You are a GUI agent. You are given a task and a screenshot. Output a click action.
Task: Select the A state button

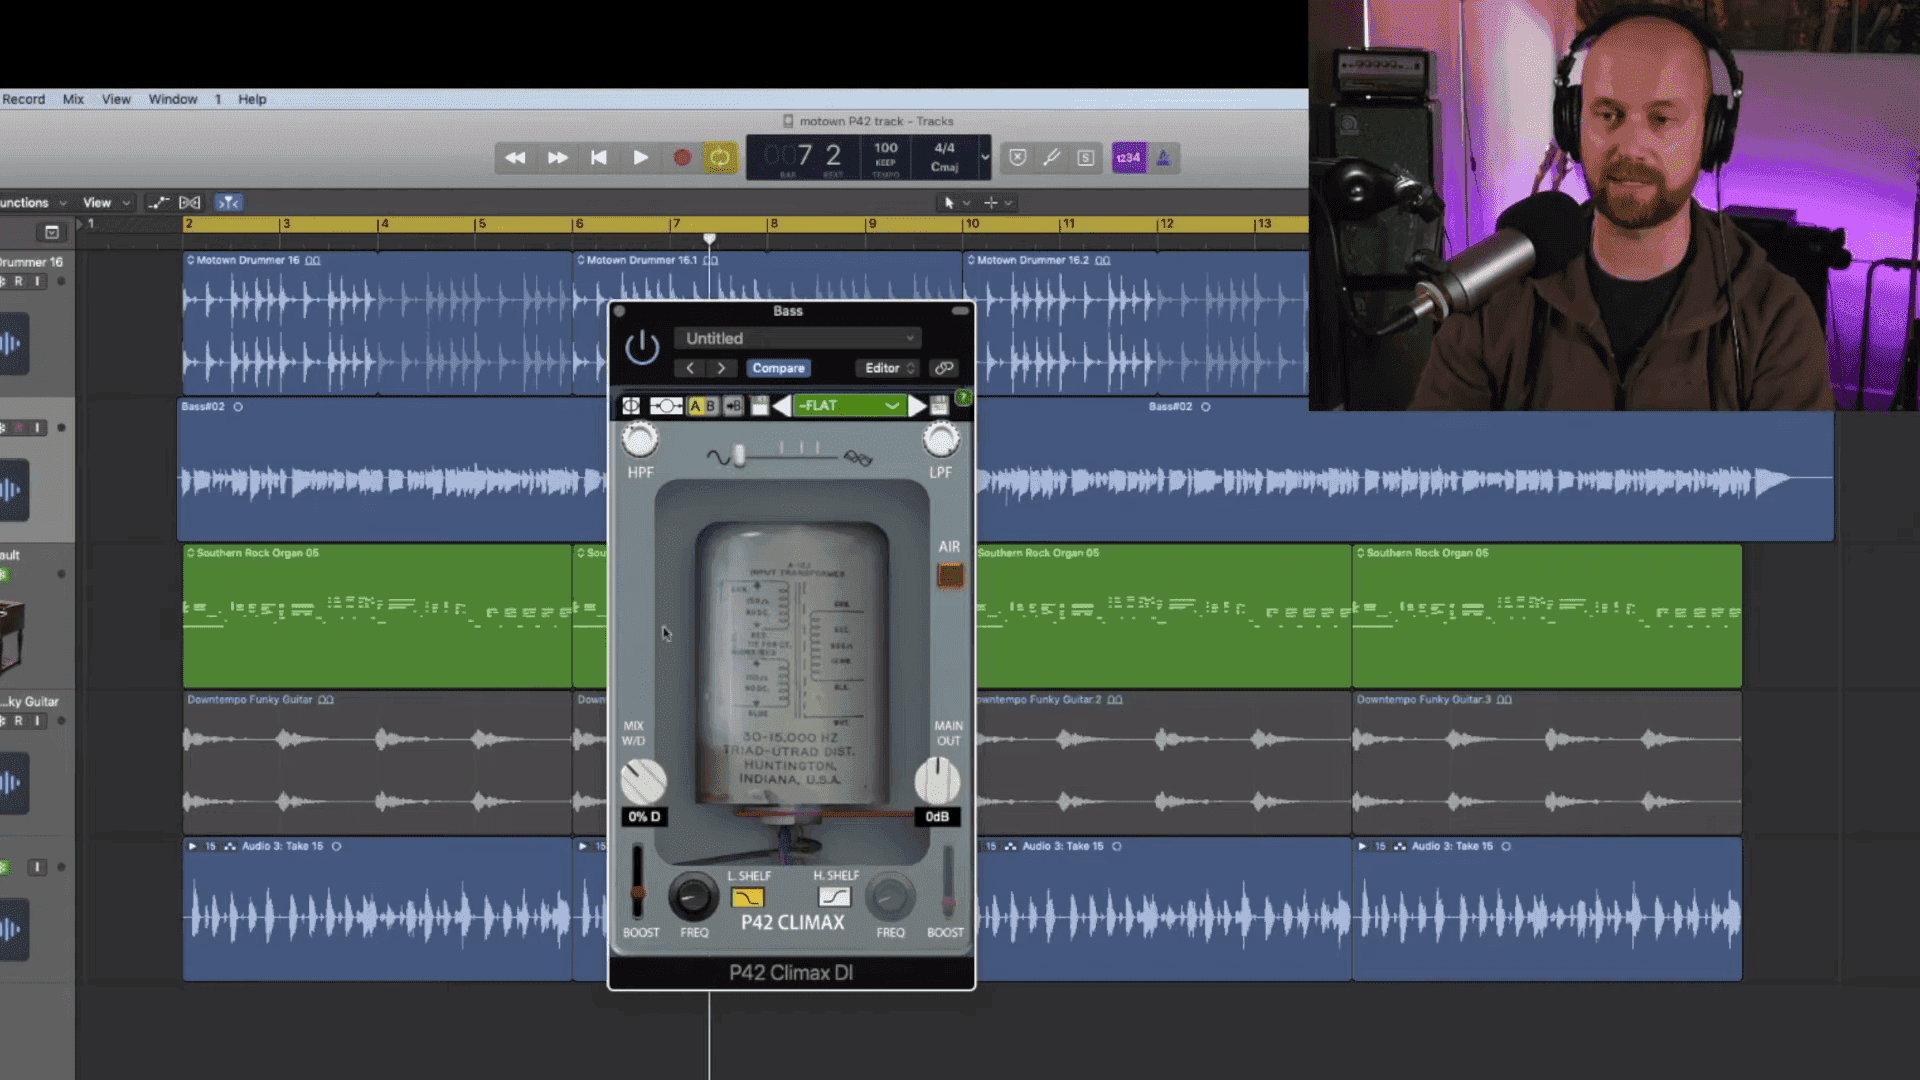tap(695, 405)
